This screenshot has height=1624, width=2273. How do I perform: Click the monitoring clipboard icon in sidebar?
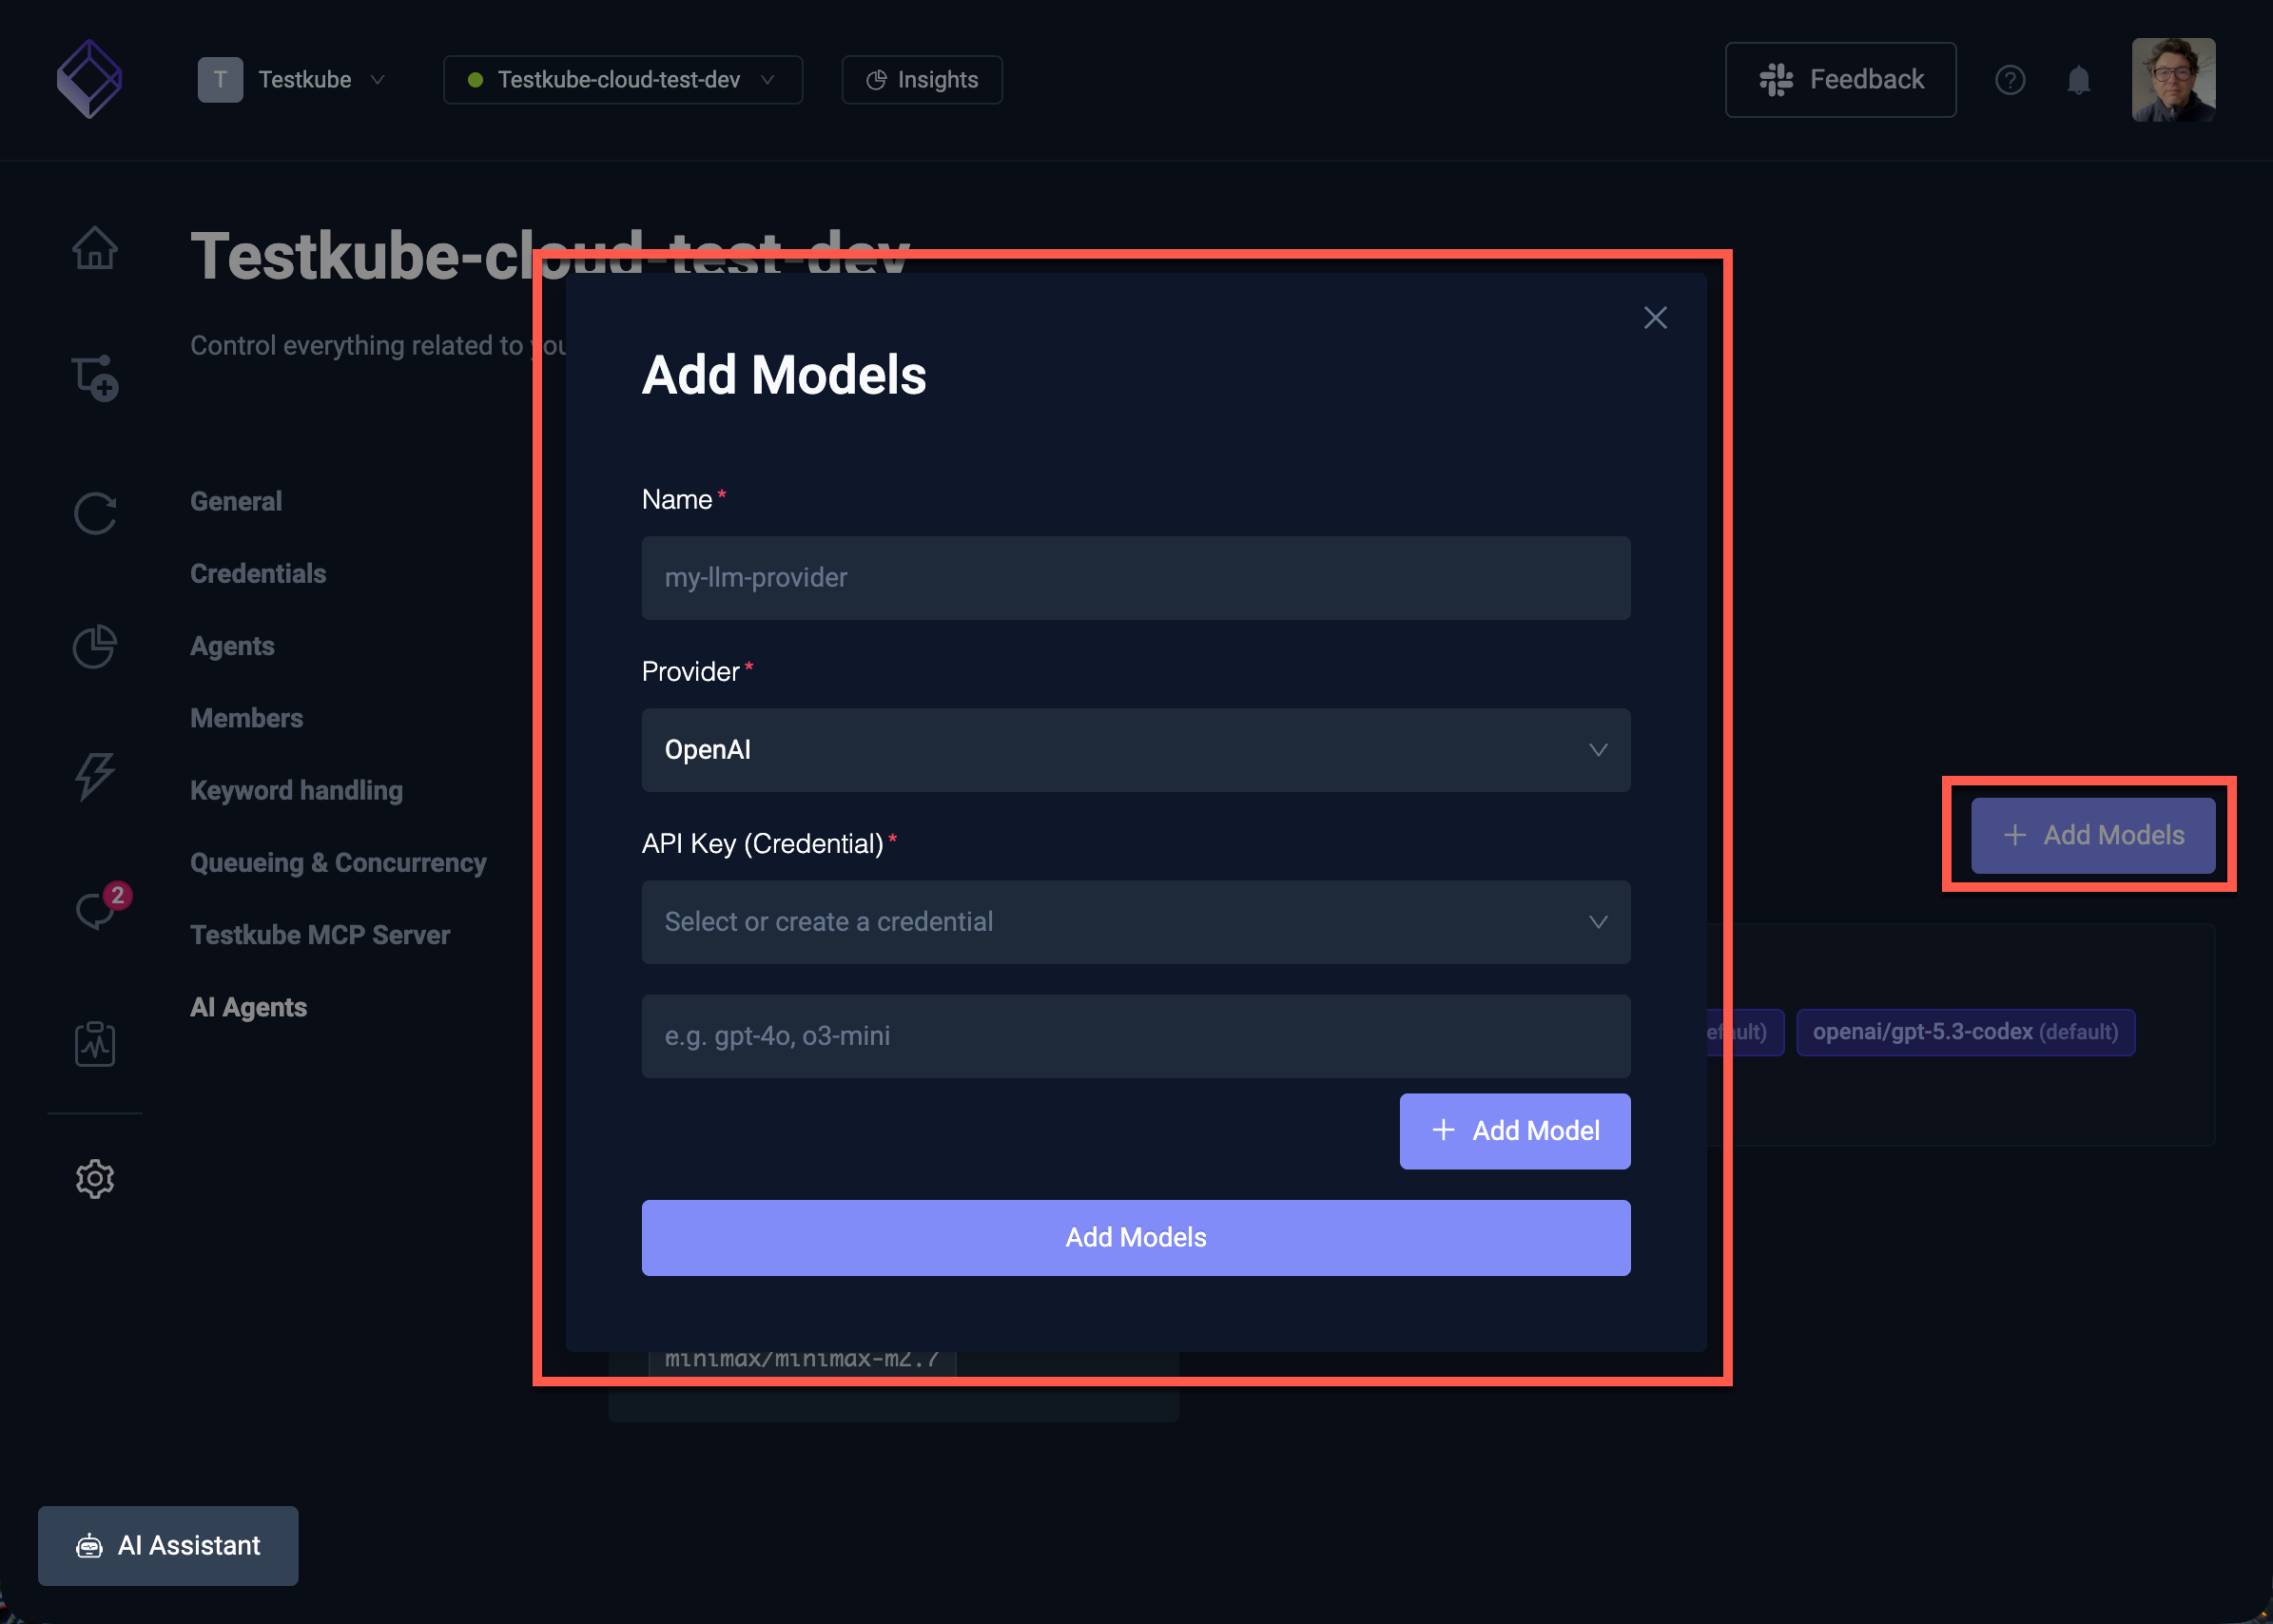click(x=95, y=1043)
